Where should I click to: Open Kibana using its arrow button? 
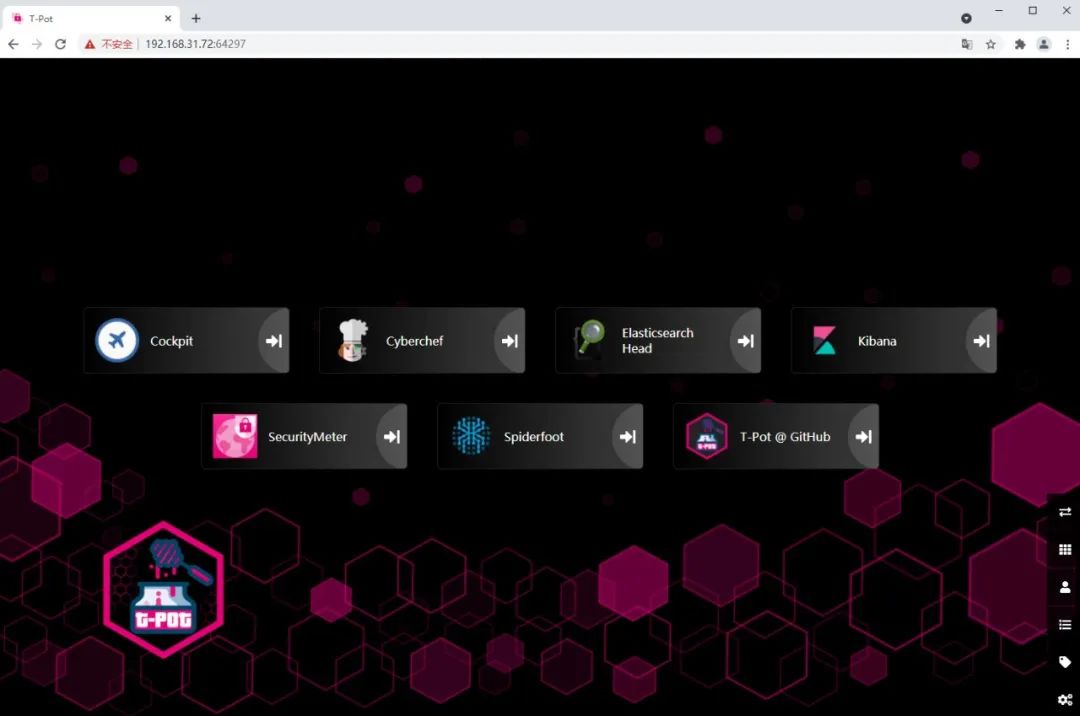(x=982, y=341)
